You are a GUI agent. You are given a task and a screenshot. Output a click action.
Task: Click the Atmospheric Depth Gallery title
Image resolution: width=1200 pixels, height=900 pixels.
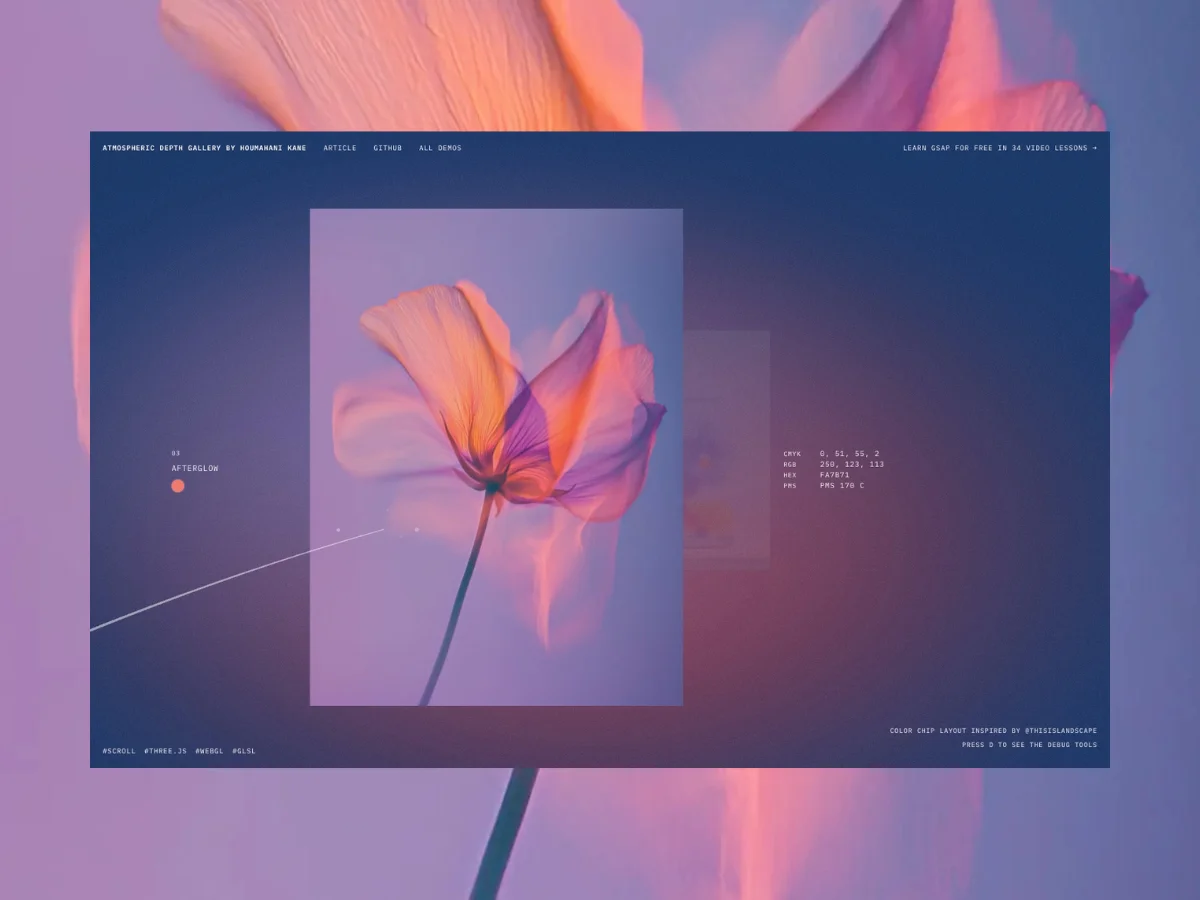click(204, 148)
